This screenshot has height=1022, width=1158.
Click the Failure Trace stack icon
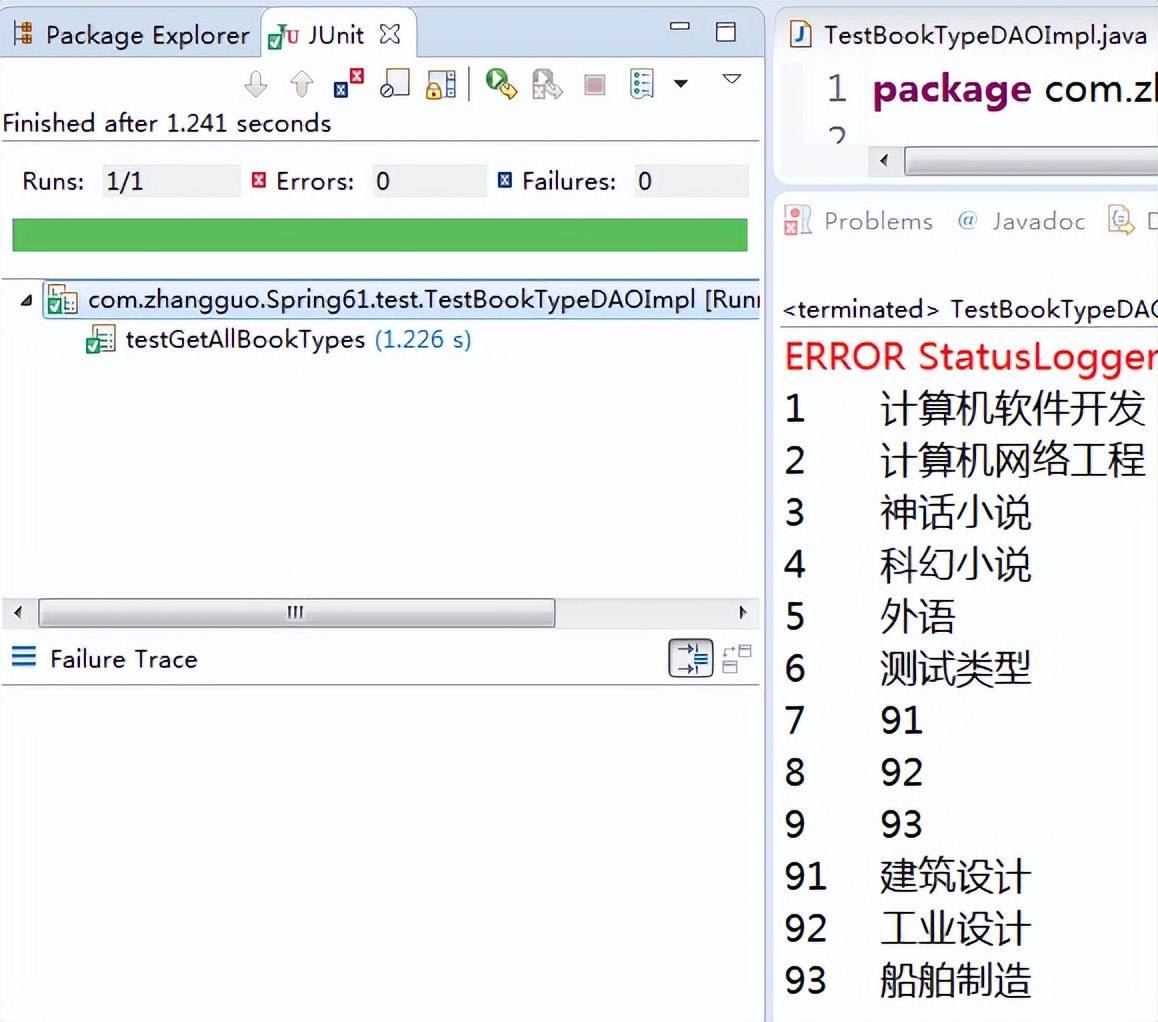[24, 656]
